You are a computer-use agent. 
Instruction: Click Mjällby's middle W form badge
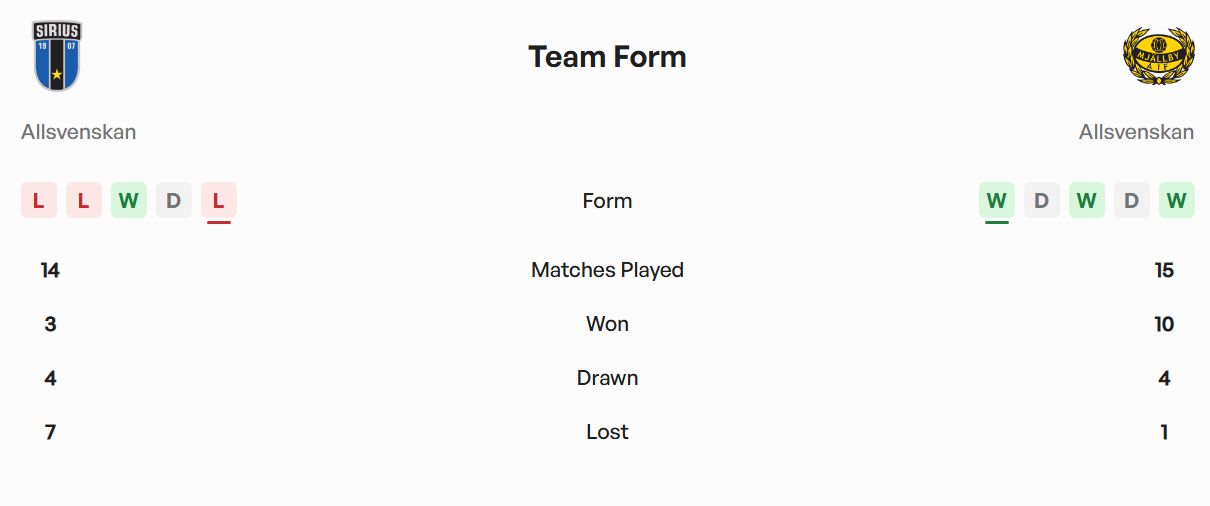1087,201
